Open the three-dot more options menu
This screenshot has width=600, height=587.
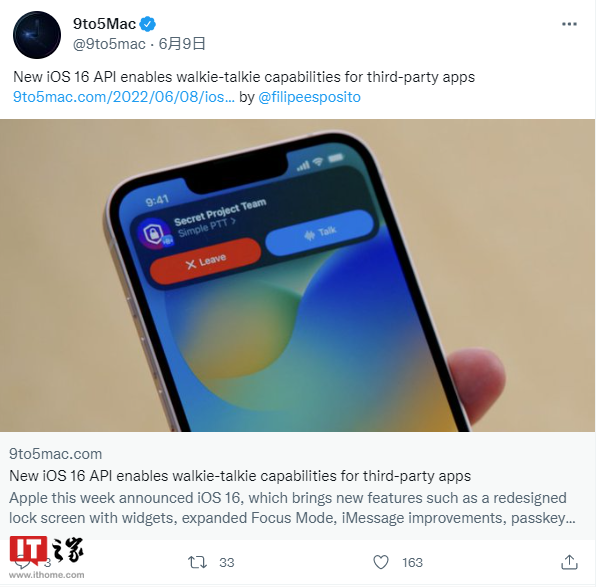(569, 24)
